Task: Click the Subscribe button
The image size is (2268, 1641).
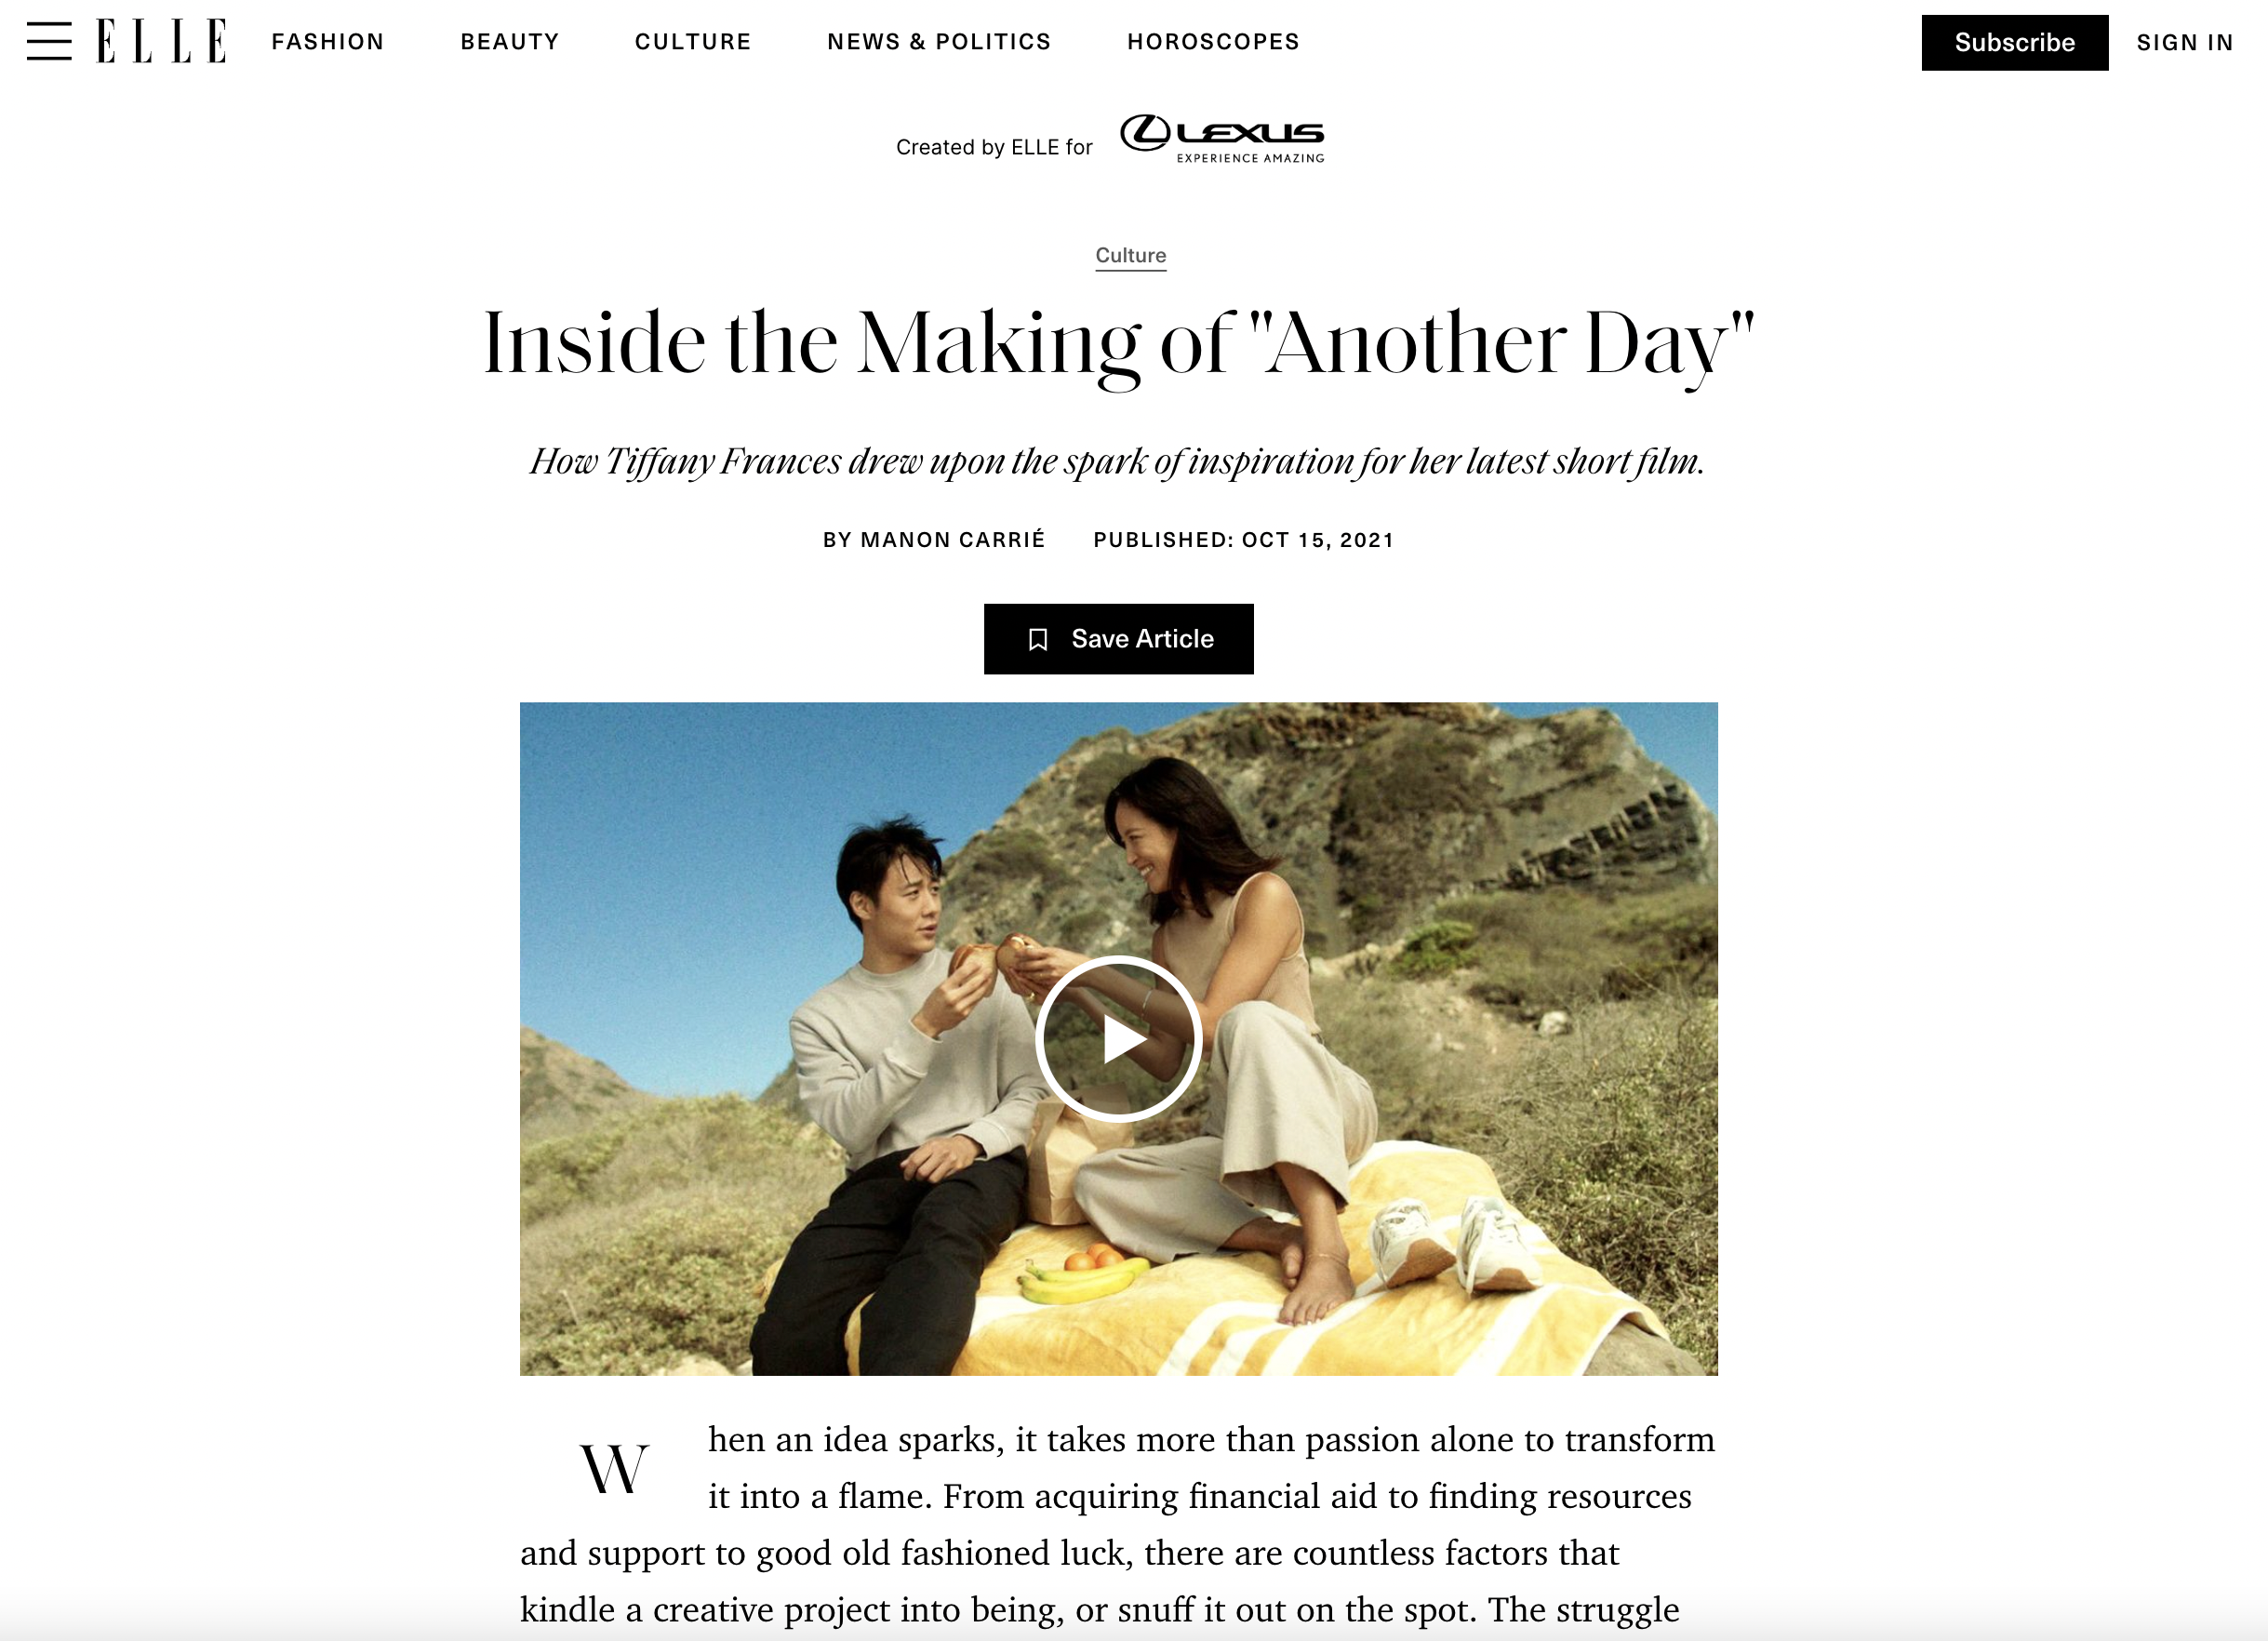Action: 2014,42
